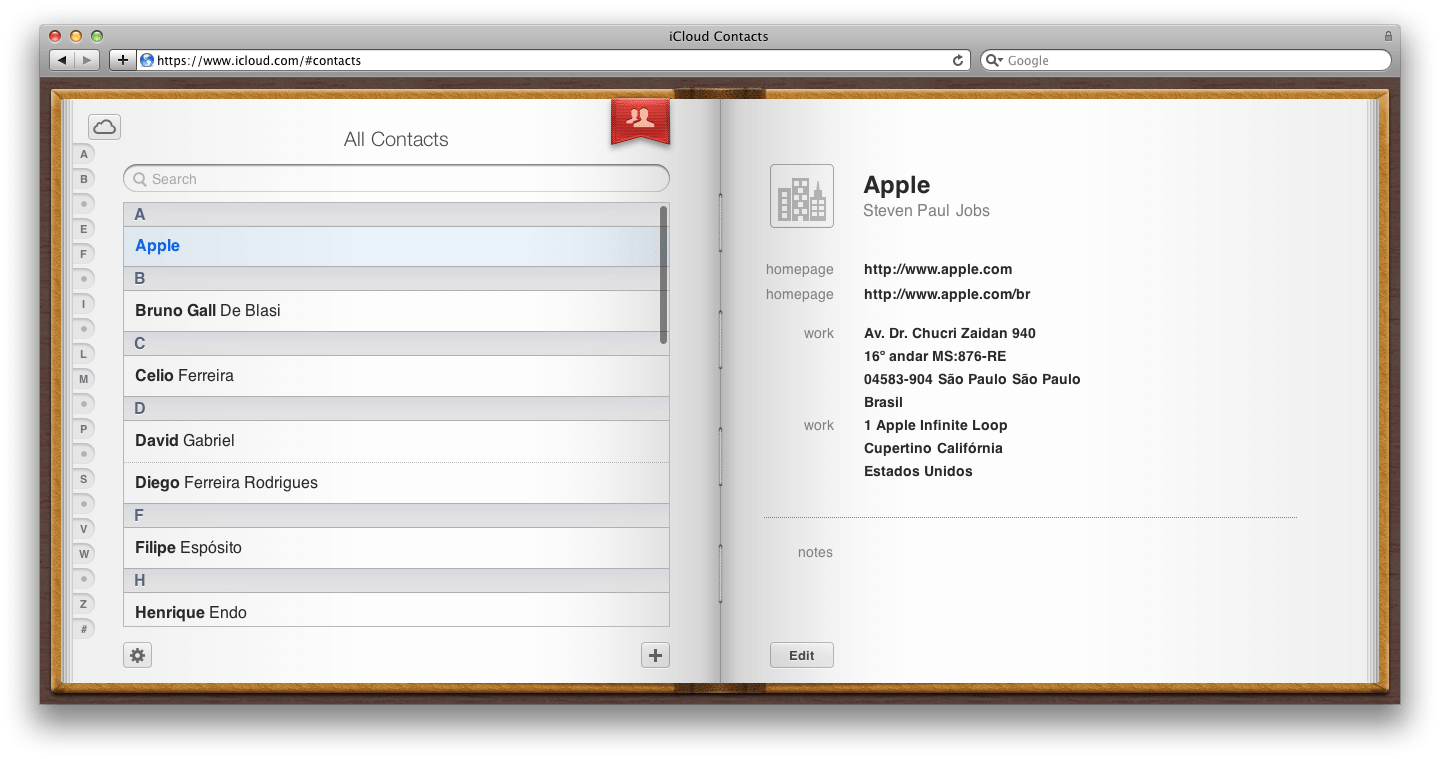Select contact Filipe Espósito

pyautogui.click(x=396, y=548)
